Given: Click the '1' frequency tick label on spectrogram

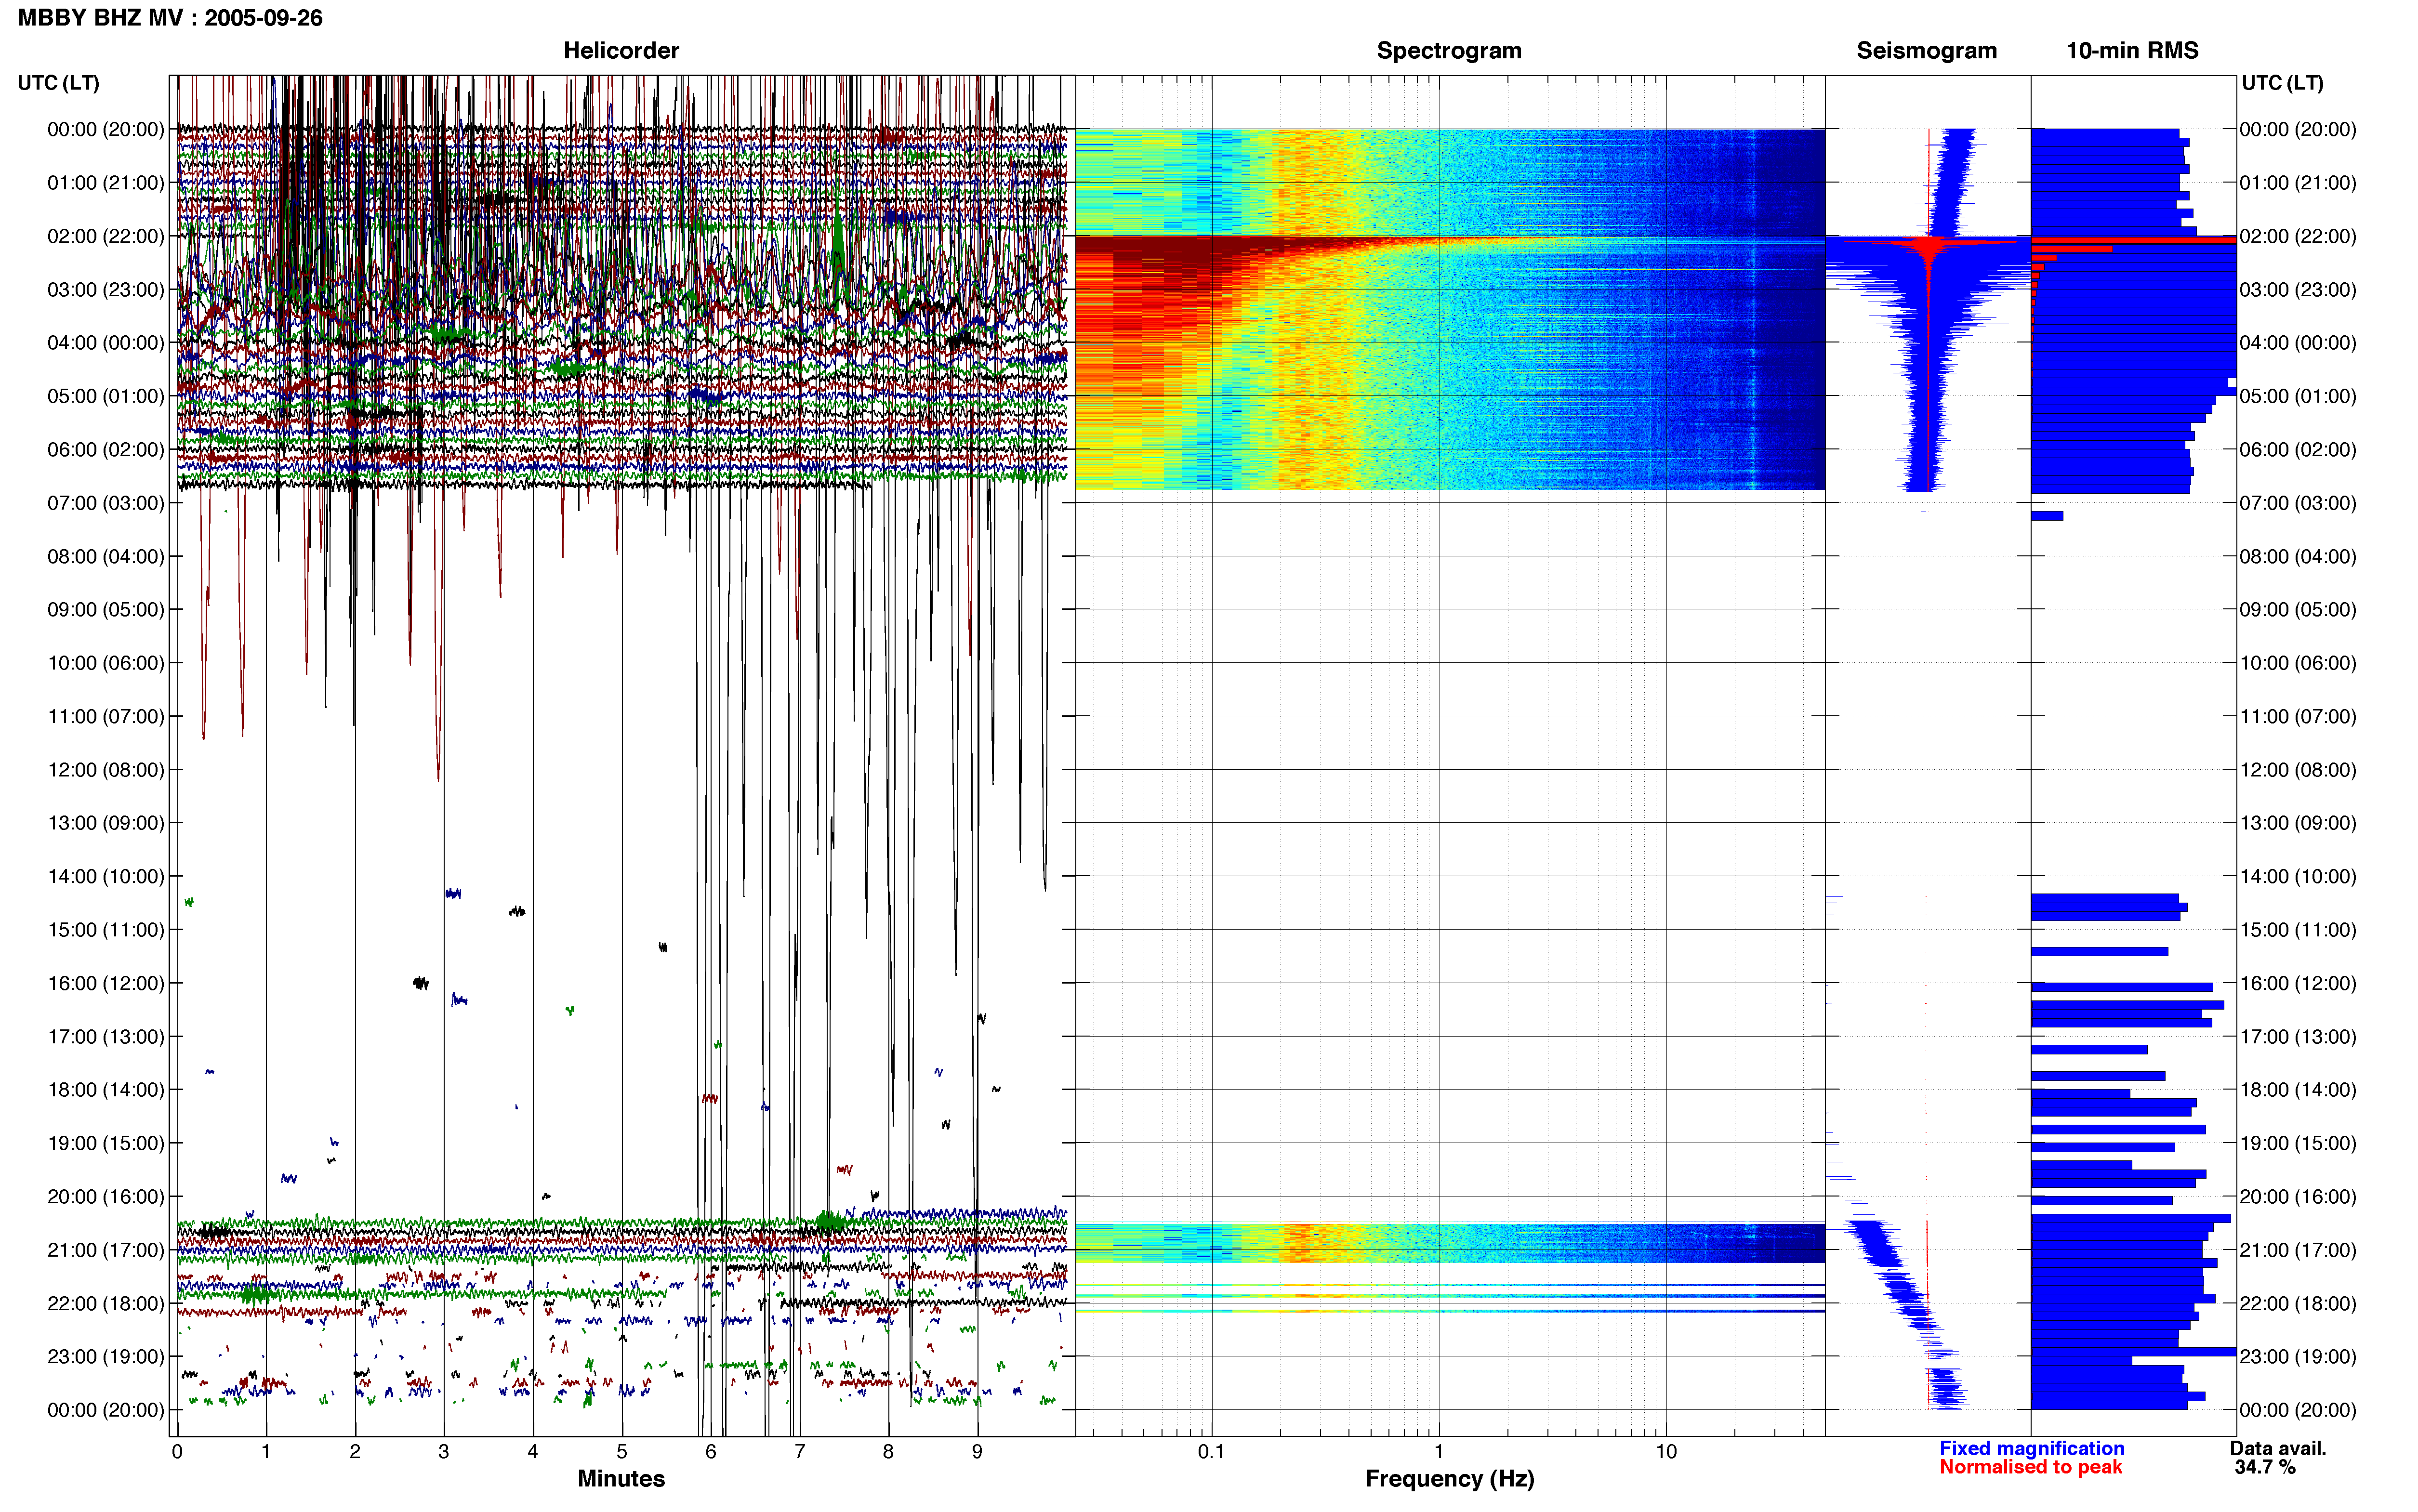Looking at the screenshot, I should tap(1439, 1452).
